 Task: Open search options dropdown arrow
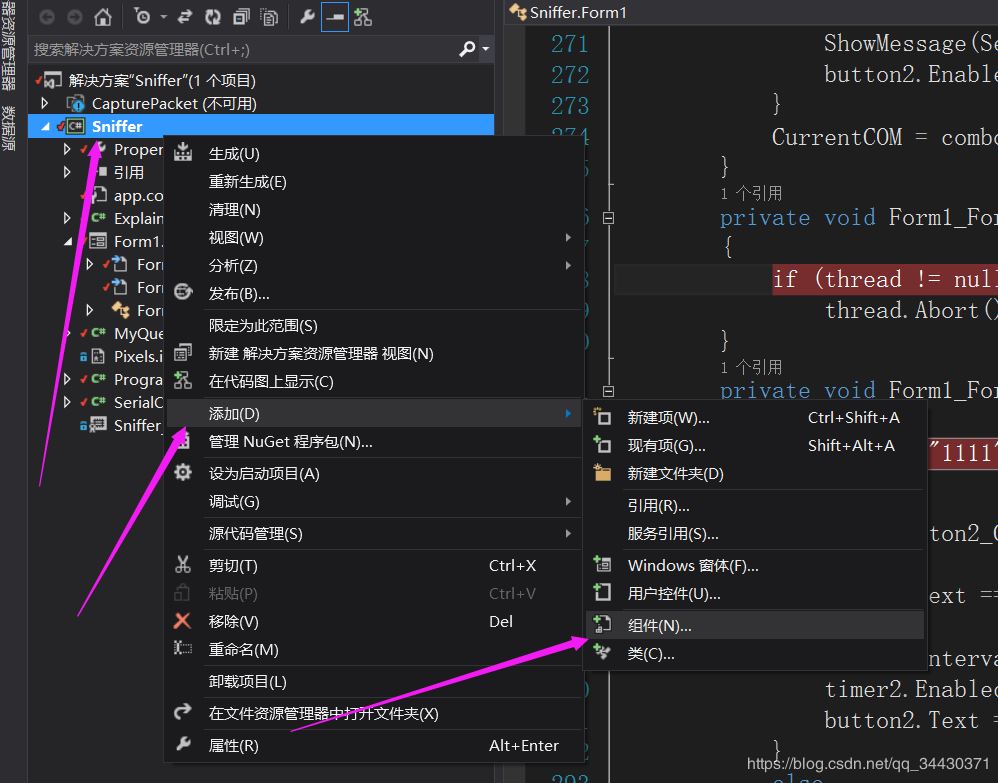(x=486, y=48)
